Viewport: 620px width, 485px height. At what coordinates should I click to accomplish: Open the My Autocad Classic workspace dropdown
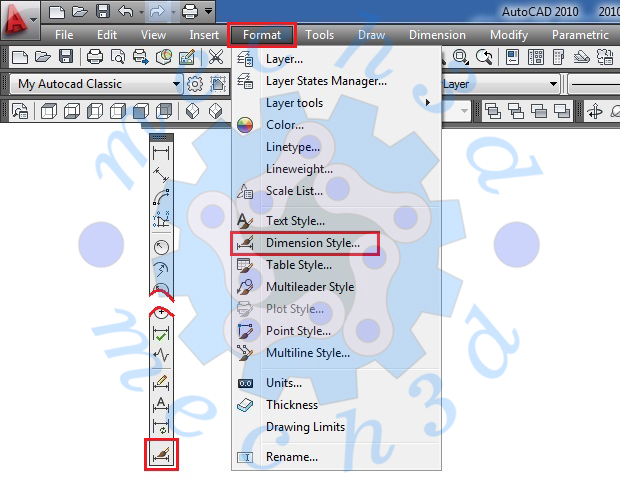click(176, 84)
